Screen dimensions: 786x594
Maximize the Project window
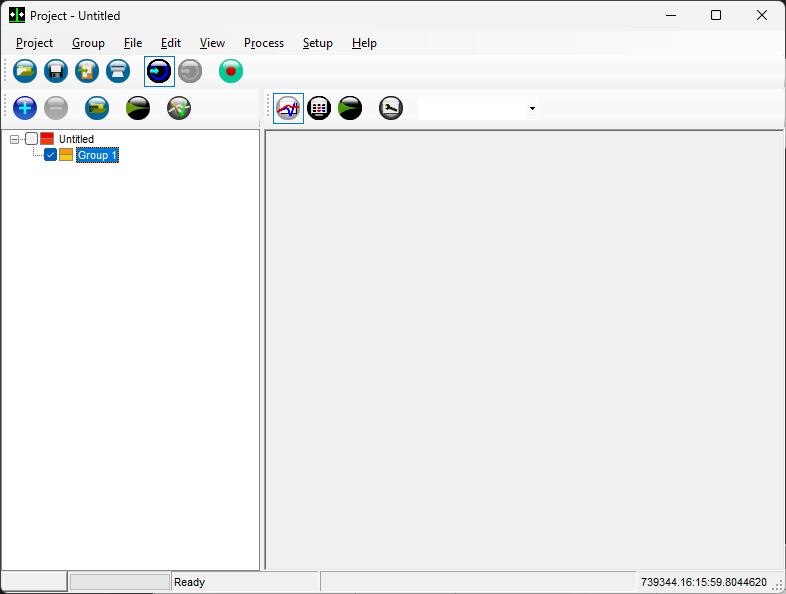[716, 16]
